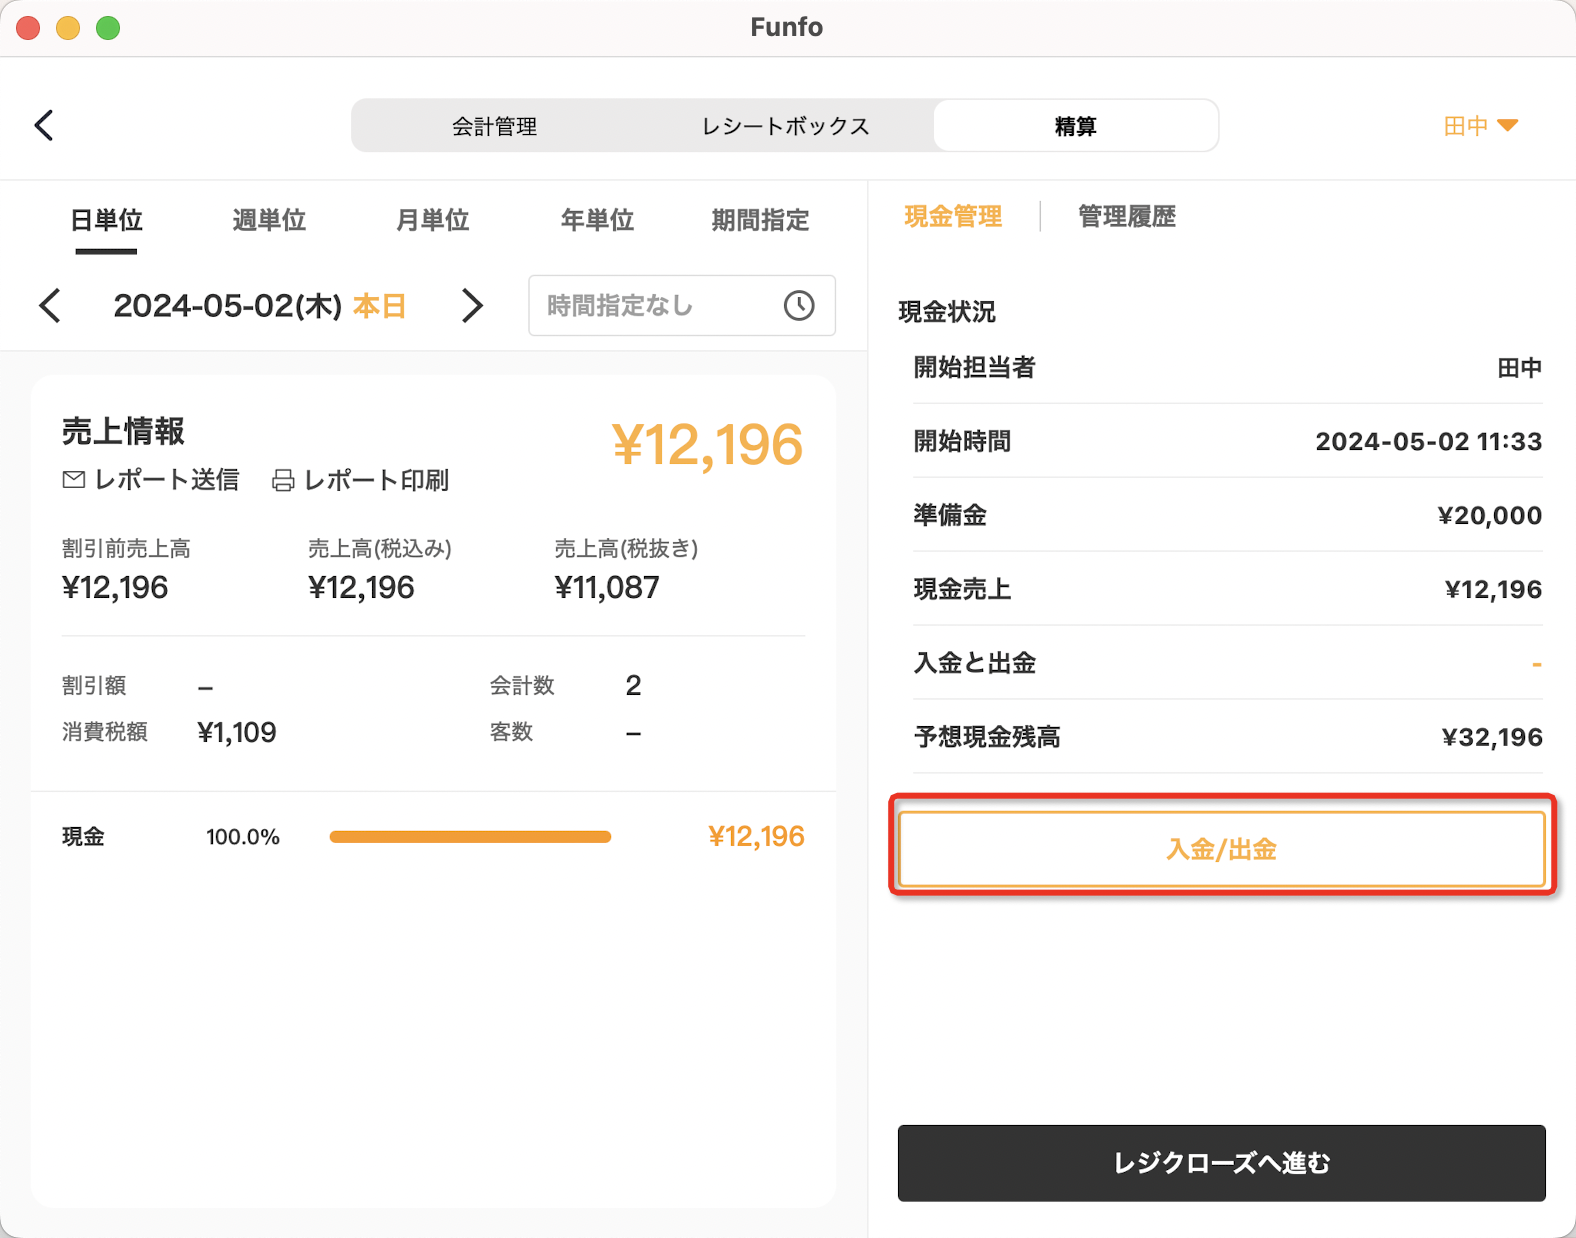Switch to レシートボックス tab
This screenshot has width=1576, height=1238.
coord(785,126)
